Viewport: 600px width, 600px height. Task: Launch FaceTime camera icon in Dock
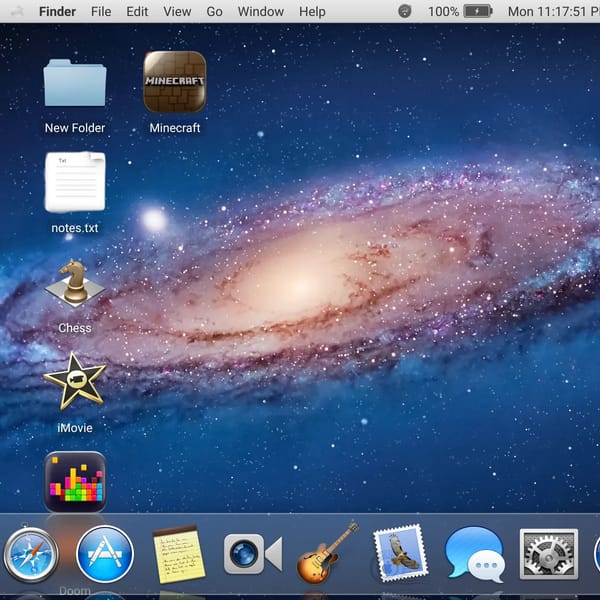[x=253, y=554]
